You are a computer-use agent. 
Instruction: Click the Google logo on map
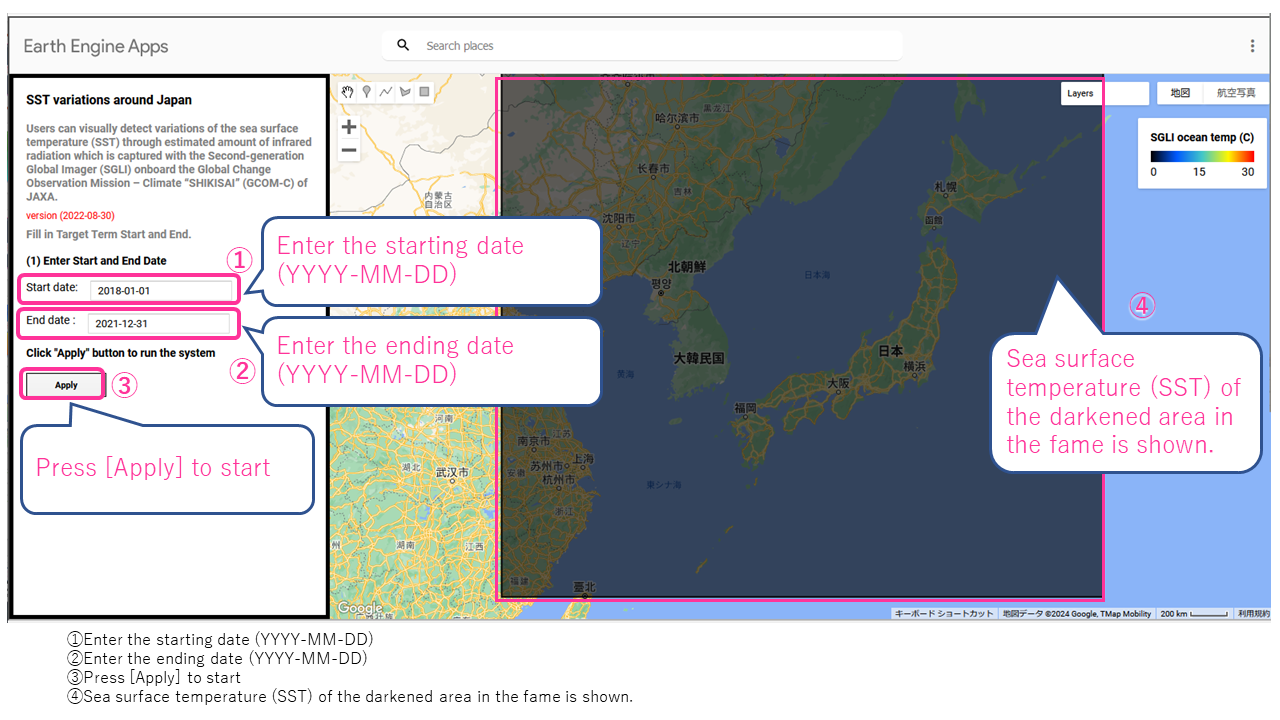tap(359, 608)
